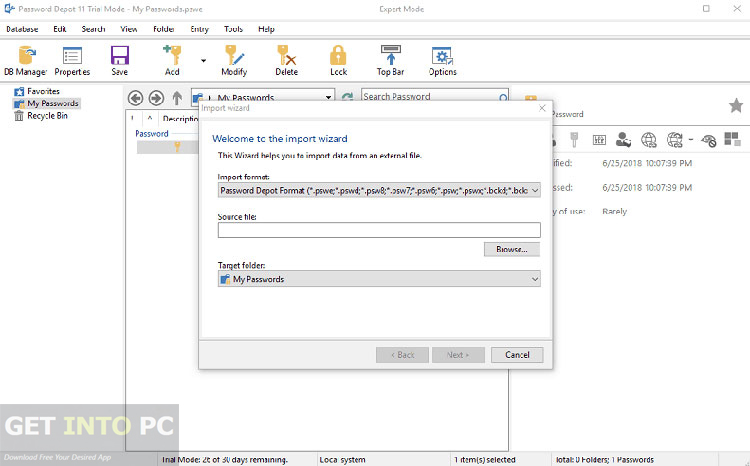Expand the My Passwords path dropdown
Viewport: 750px width, 466px height.
tap(328, 97)
